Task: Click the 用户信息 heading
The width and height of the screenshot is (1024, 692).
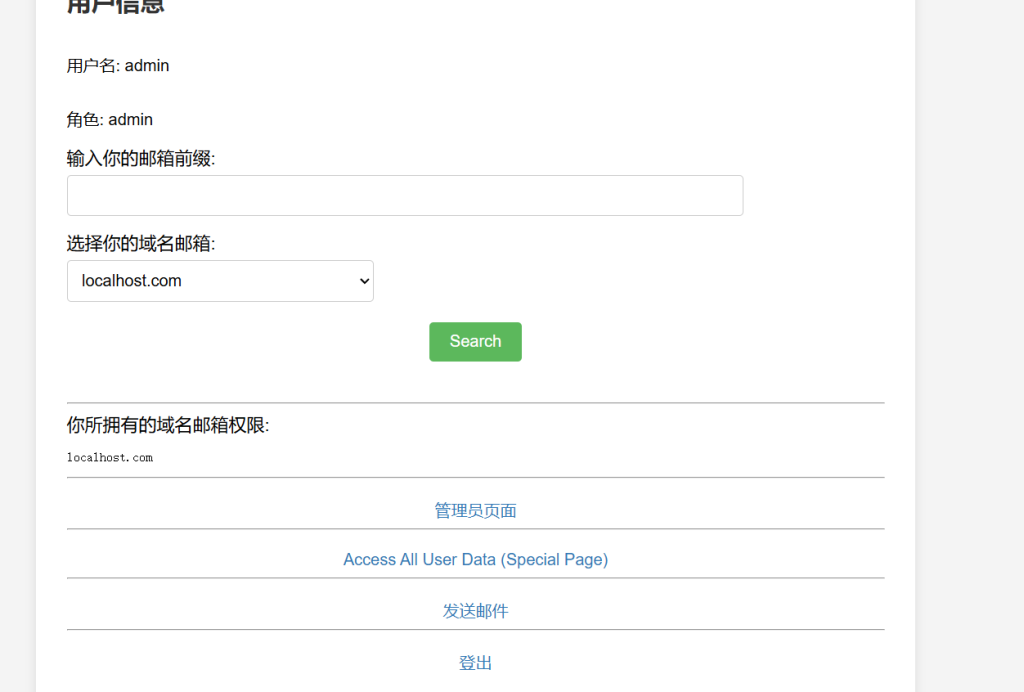Action: click(x=115, y=7)
